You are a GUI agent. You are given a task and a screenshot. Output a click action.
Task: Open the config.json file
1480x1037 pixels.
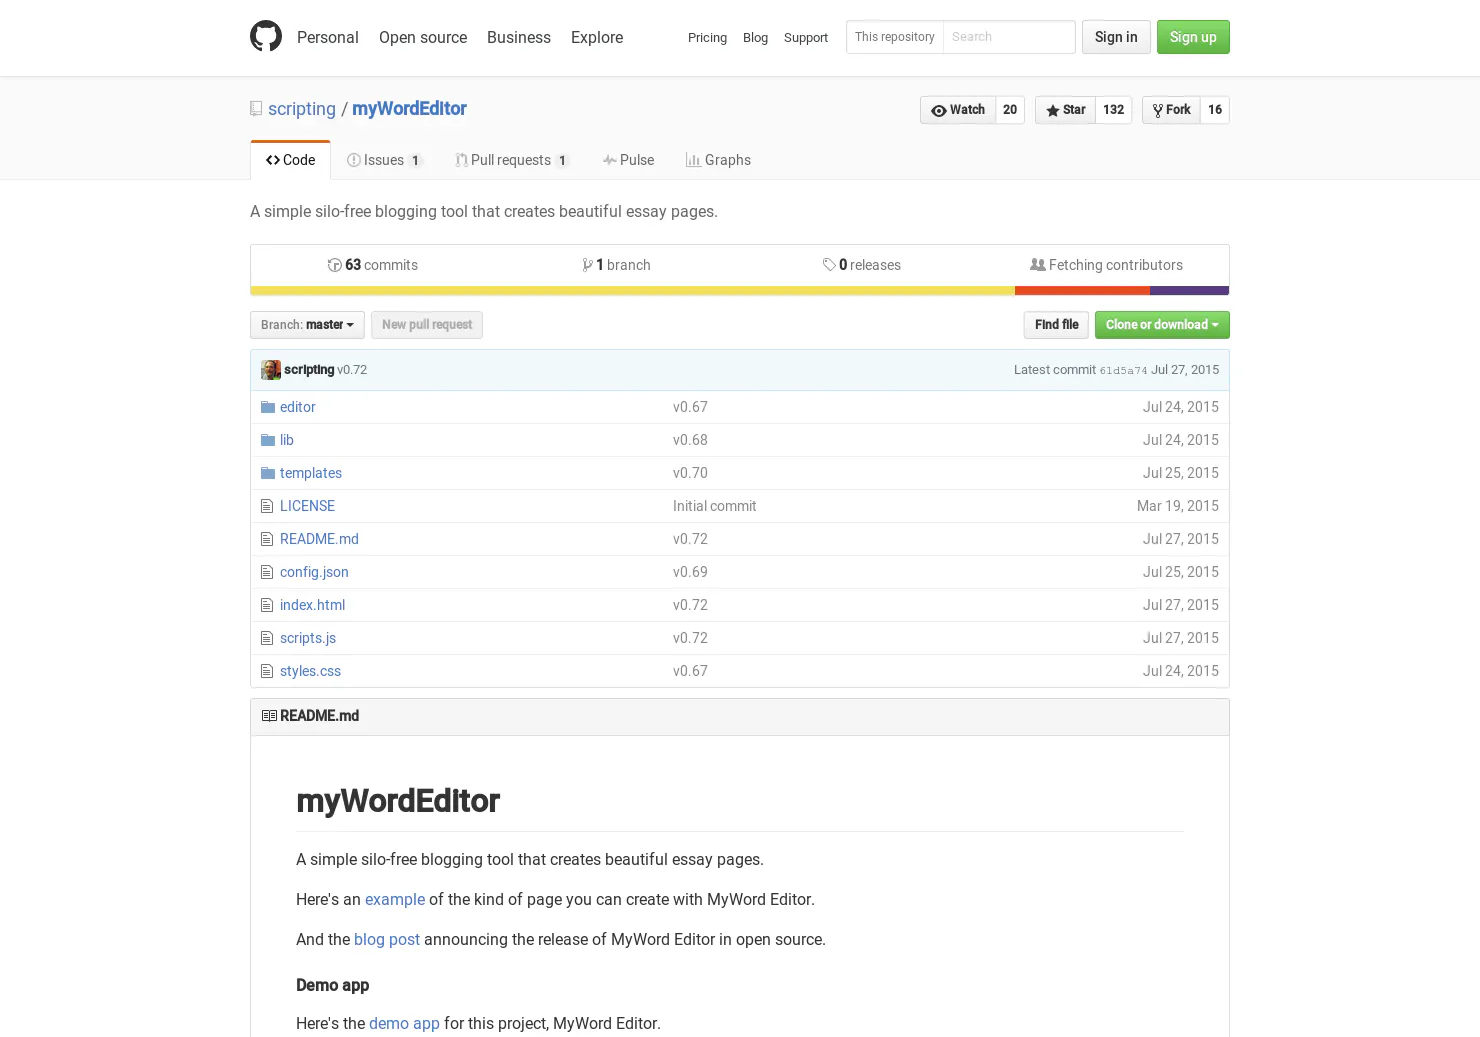click(314, 572)
